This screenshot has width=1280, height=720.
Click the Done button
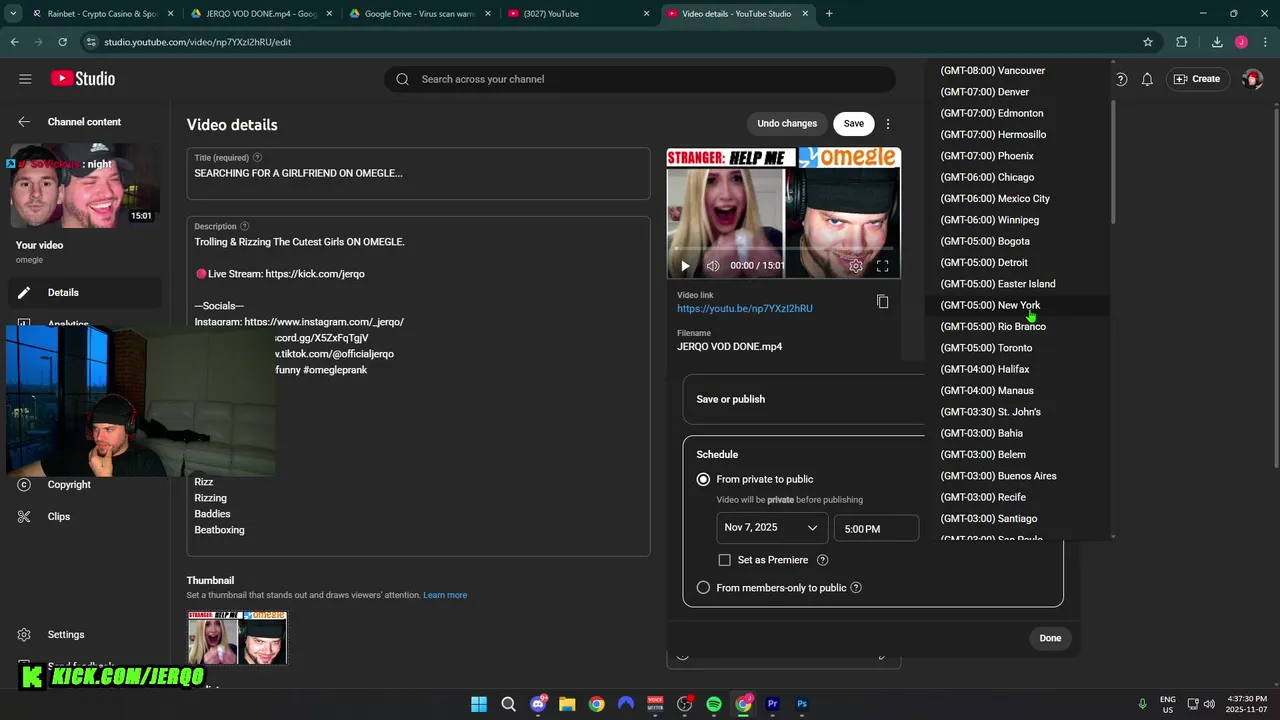pos(1050,638)
